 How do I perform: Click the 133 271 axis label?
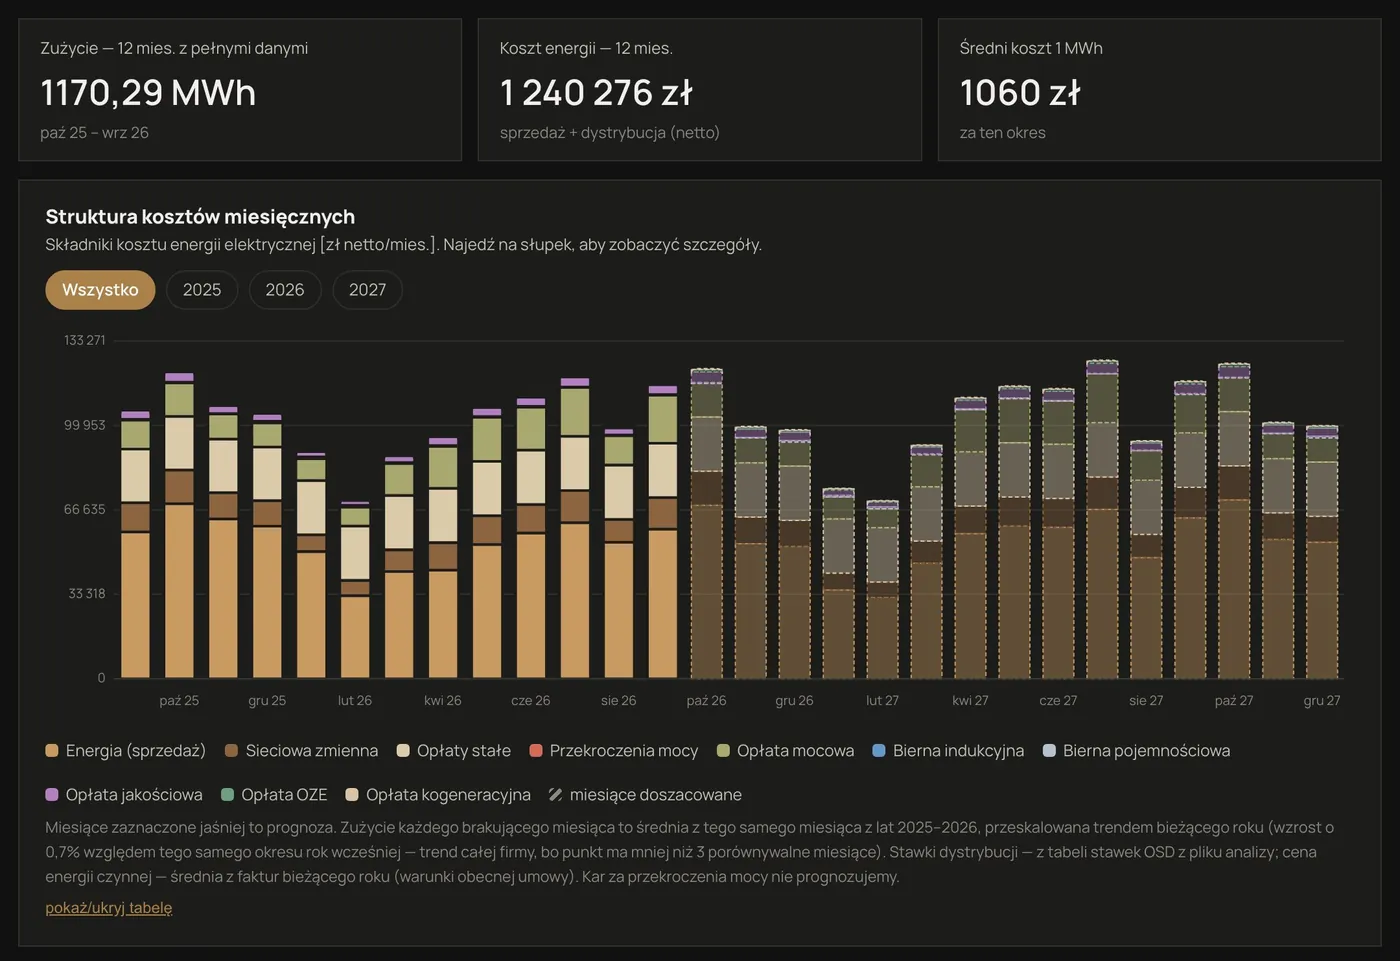tap(85, 341)
